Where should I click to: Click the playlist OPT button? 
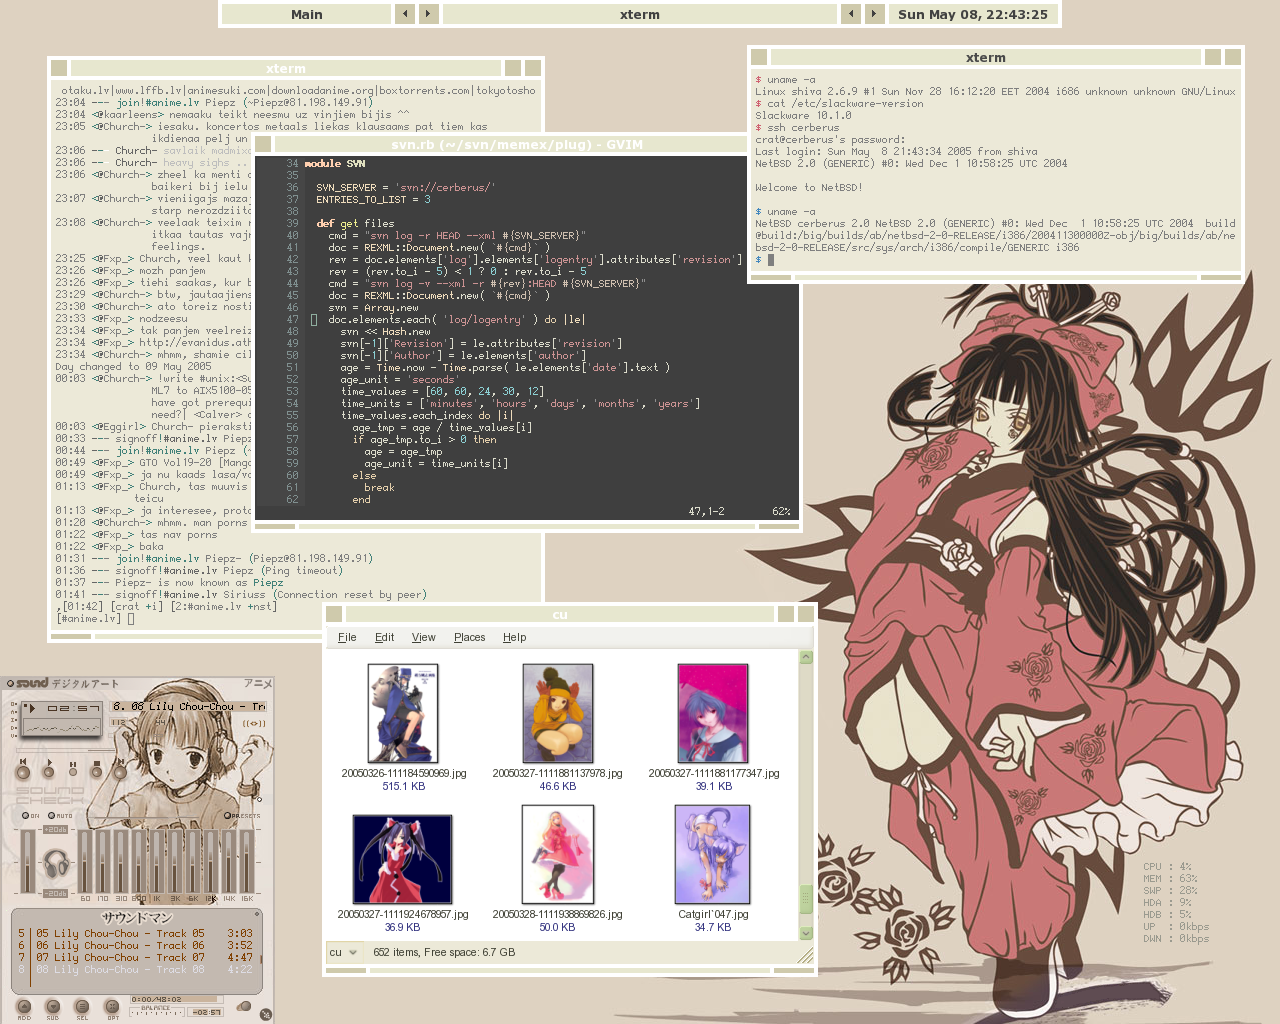pyautogui.click(x=112, y=1006)
